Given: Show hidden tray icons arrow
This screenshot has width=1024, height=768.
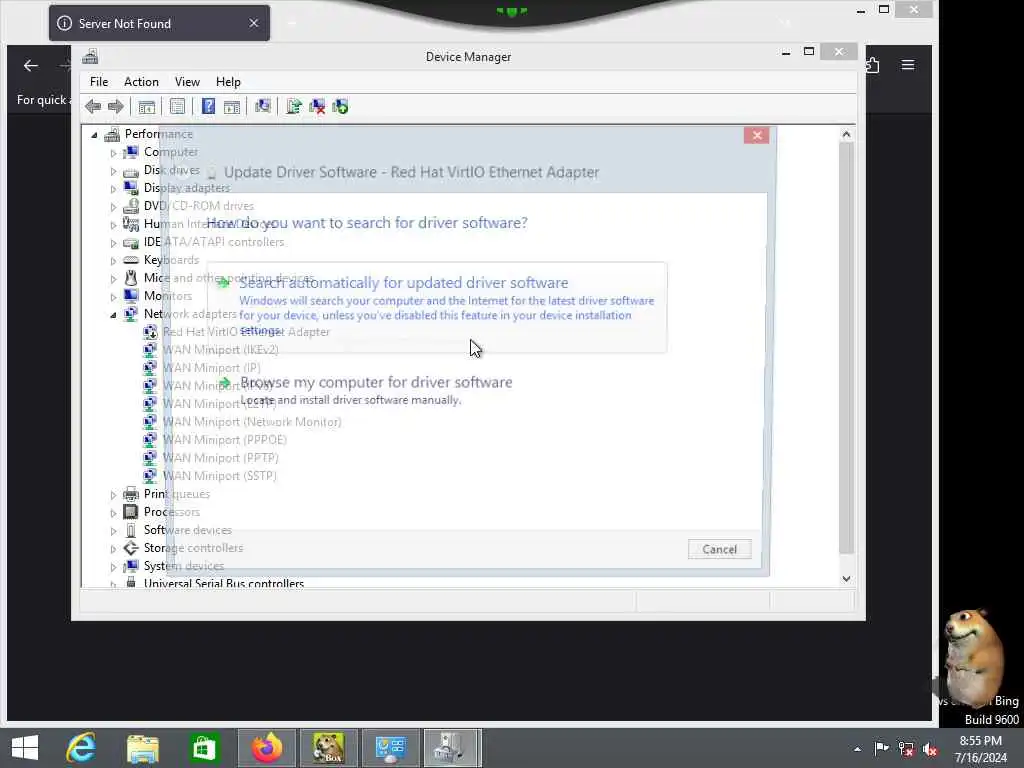Looking at the screenshot, I should 857,749.
